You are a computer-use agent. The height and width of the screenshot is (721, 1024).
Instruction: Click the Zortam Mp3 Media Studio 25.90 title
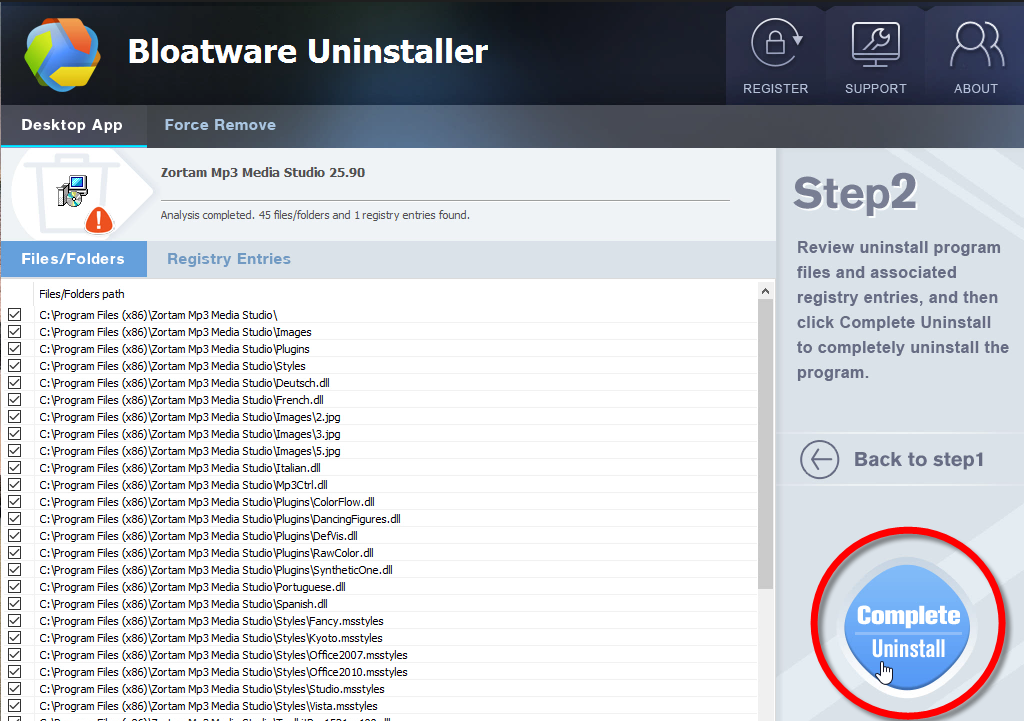pos(263,172)
